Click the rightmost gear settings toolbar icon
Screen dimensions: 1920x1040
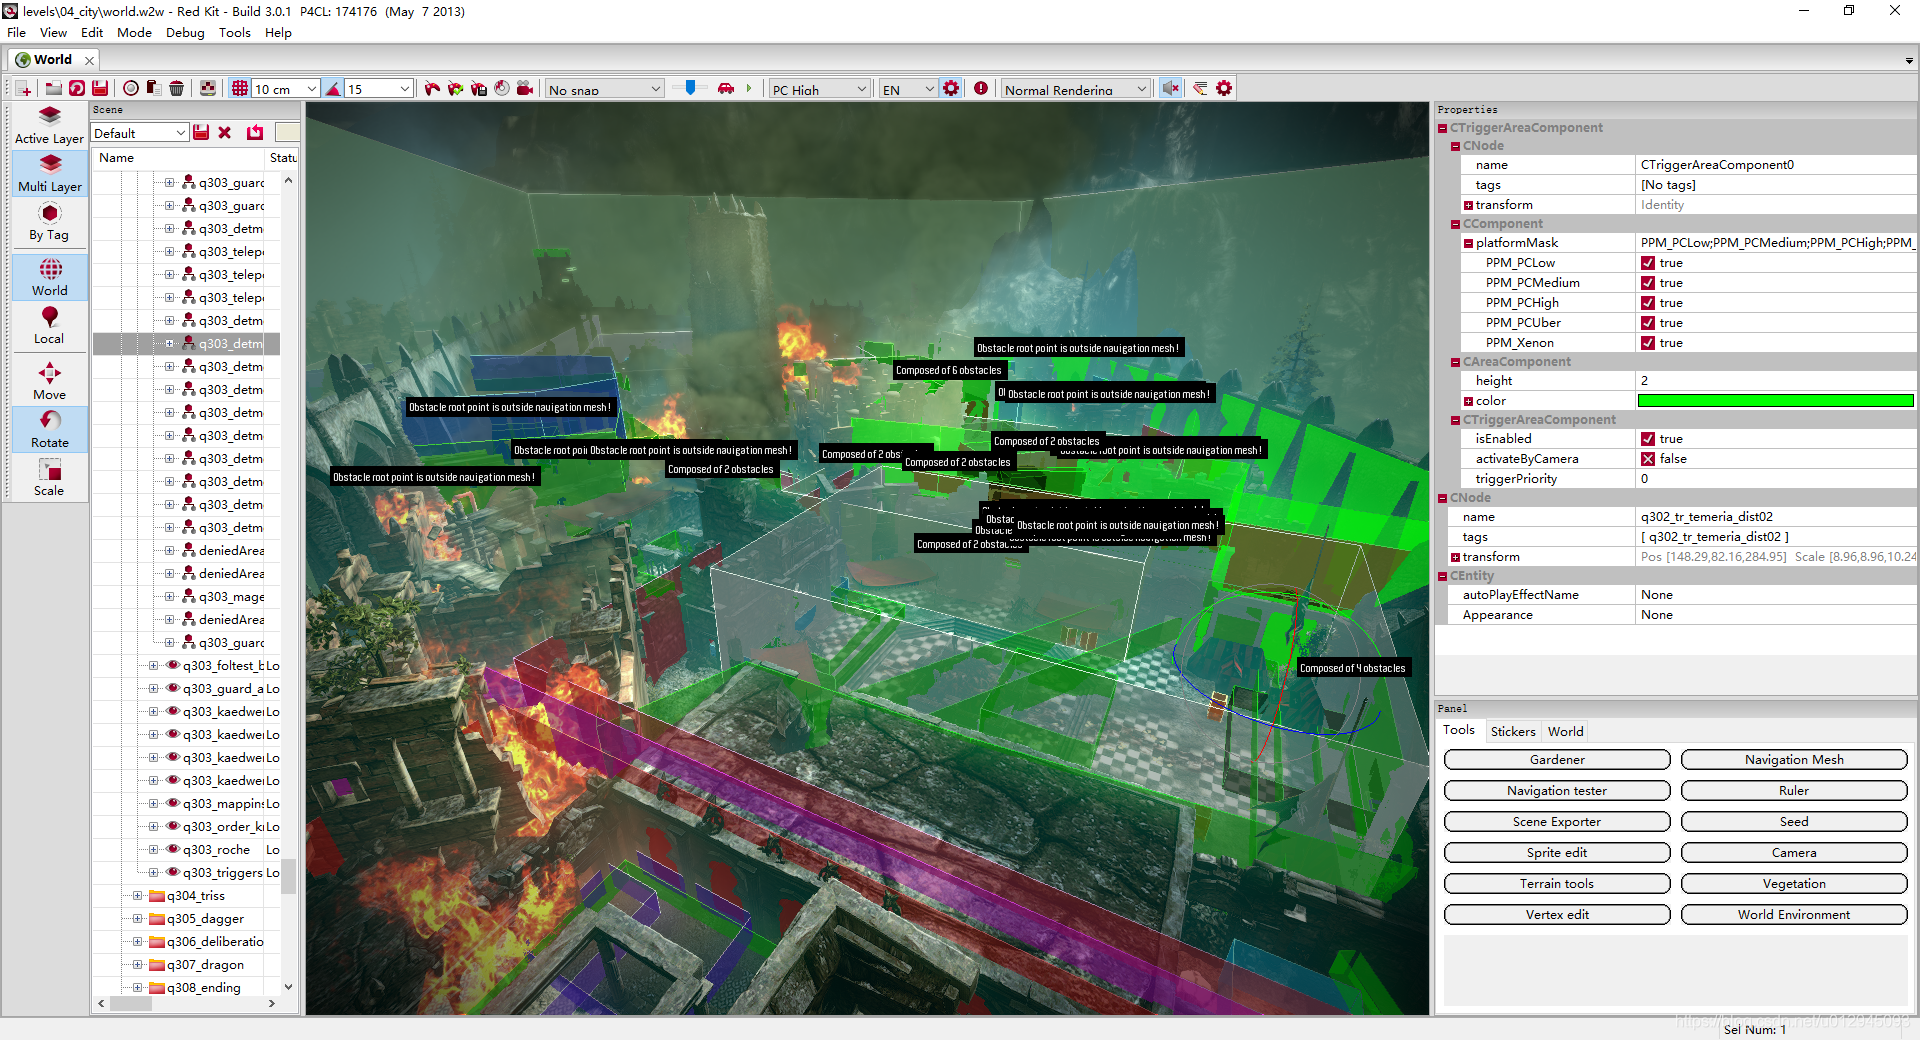point(1224,89)
